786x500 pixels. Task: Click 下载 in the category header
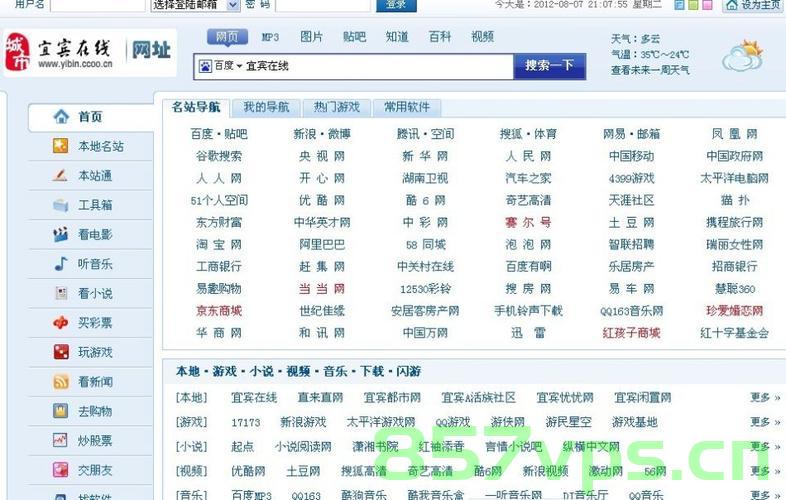tap(371, 371)
